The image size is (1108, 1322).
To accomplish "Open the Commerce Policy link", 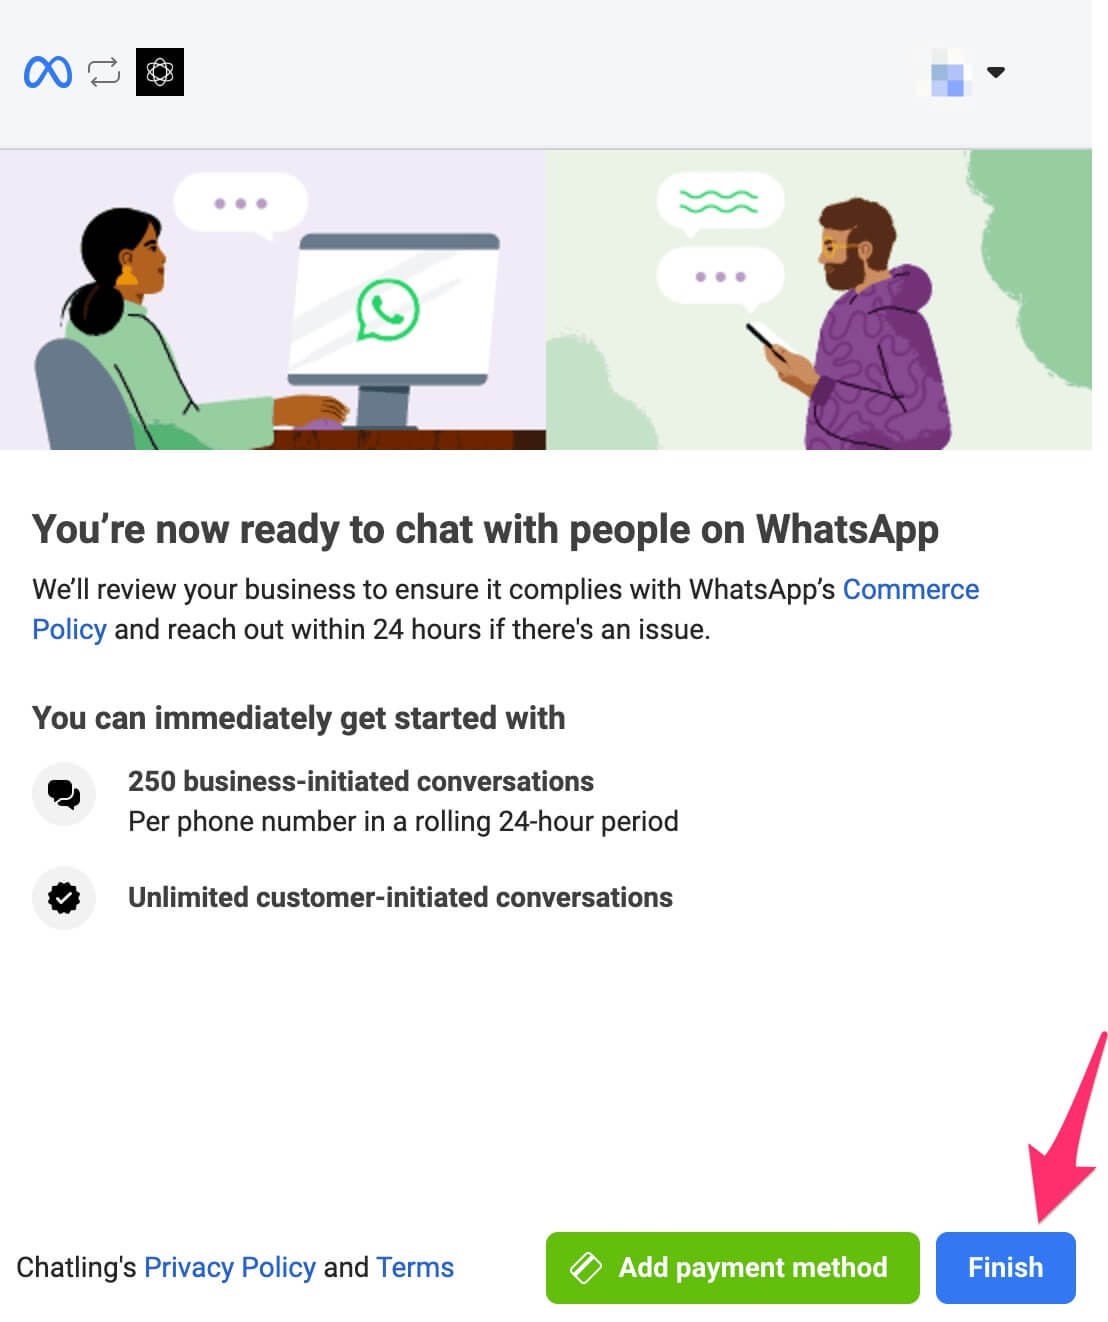I will (505, 609).
